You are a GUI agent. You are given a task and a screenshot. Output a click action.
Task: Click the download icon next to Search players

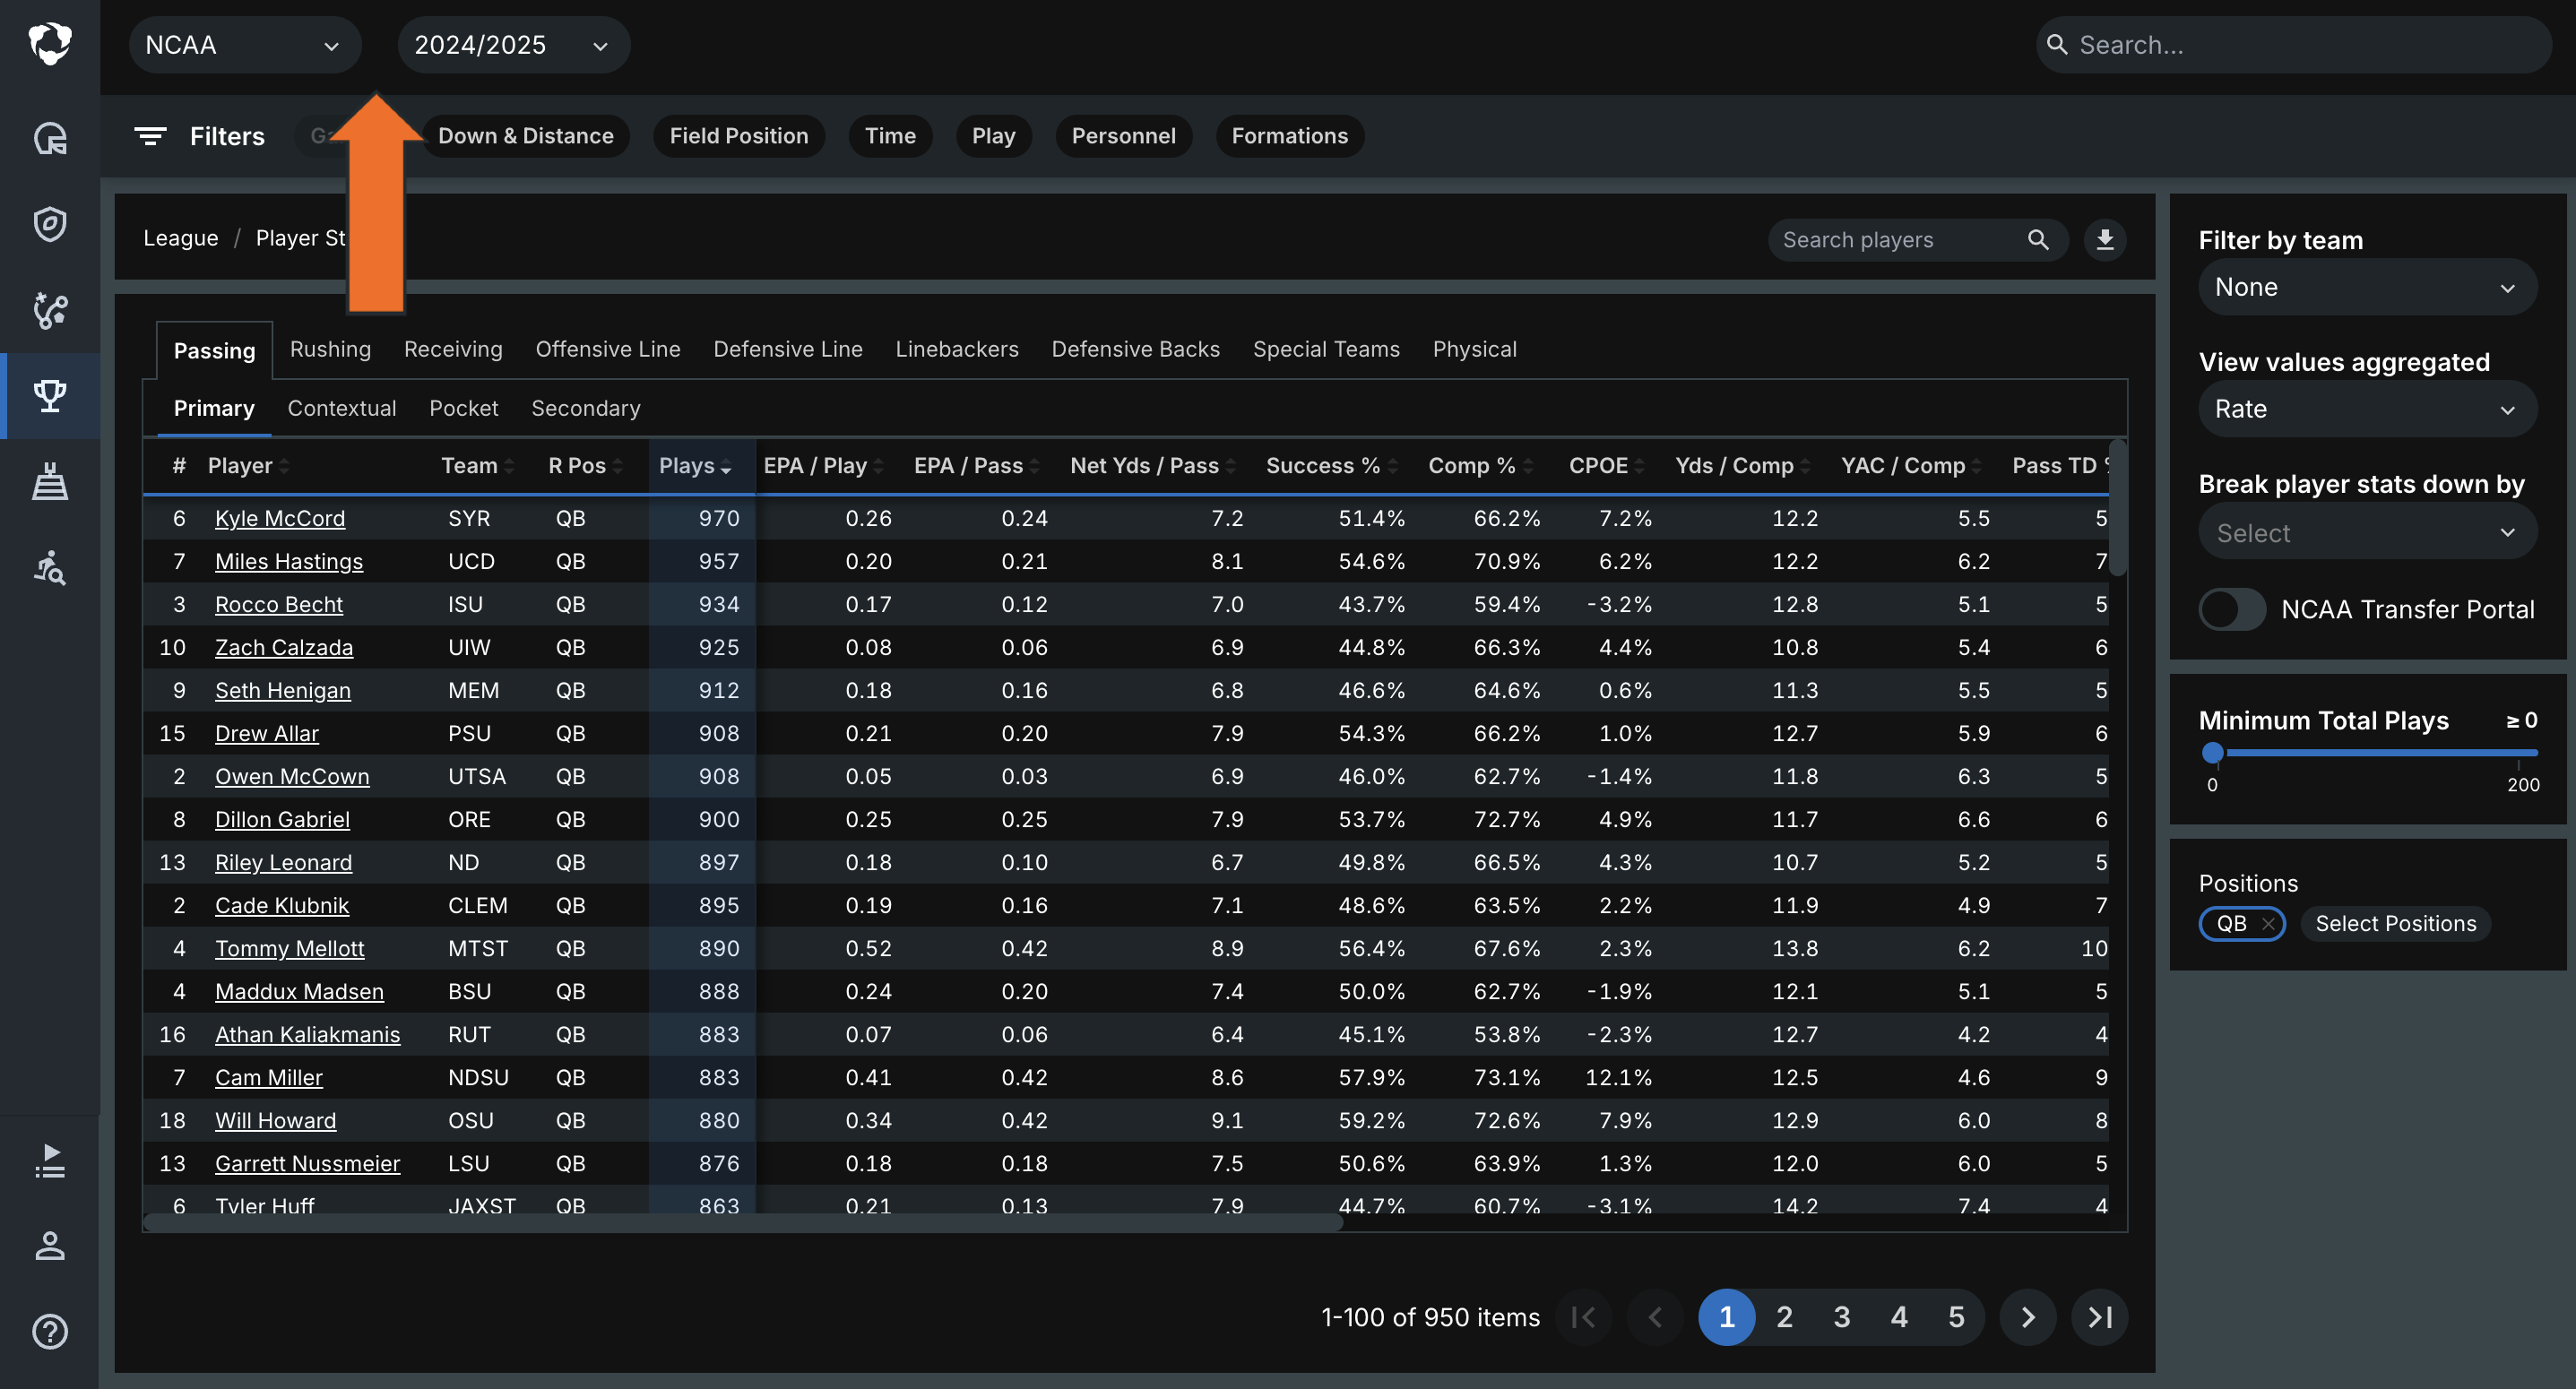[x=2105, y=239]
